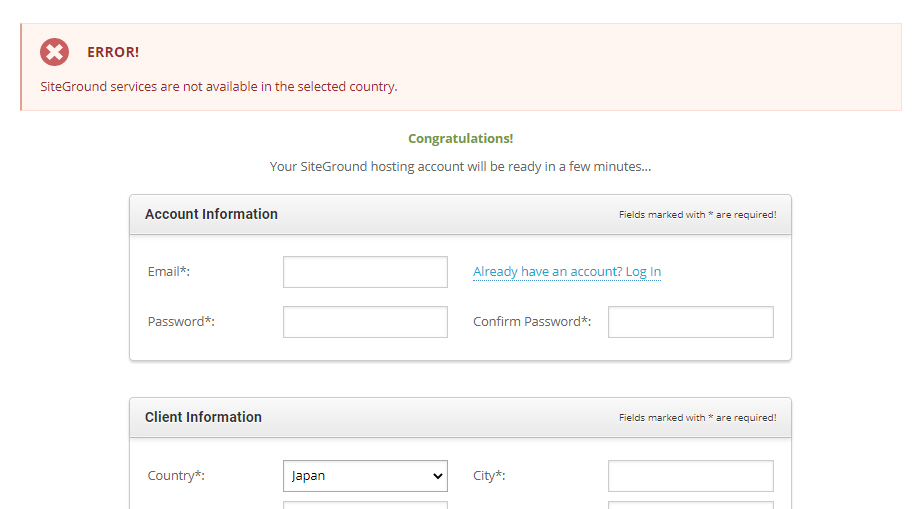Click the 'Confirm Password*:' label
The height and width of the screenshot is (509, 915).
click(x=532, y=322)
